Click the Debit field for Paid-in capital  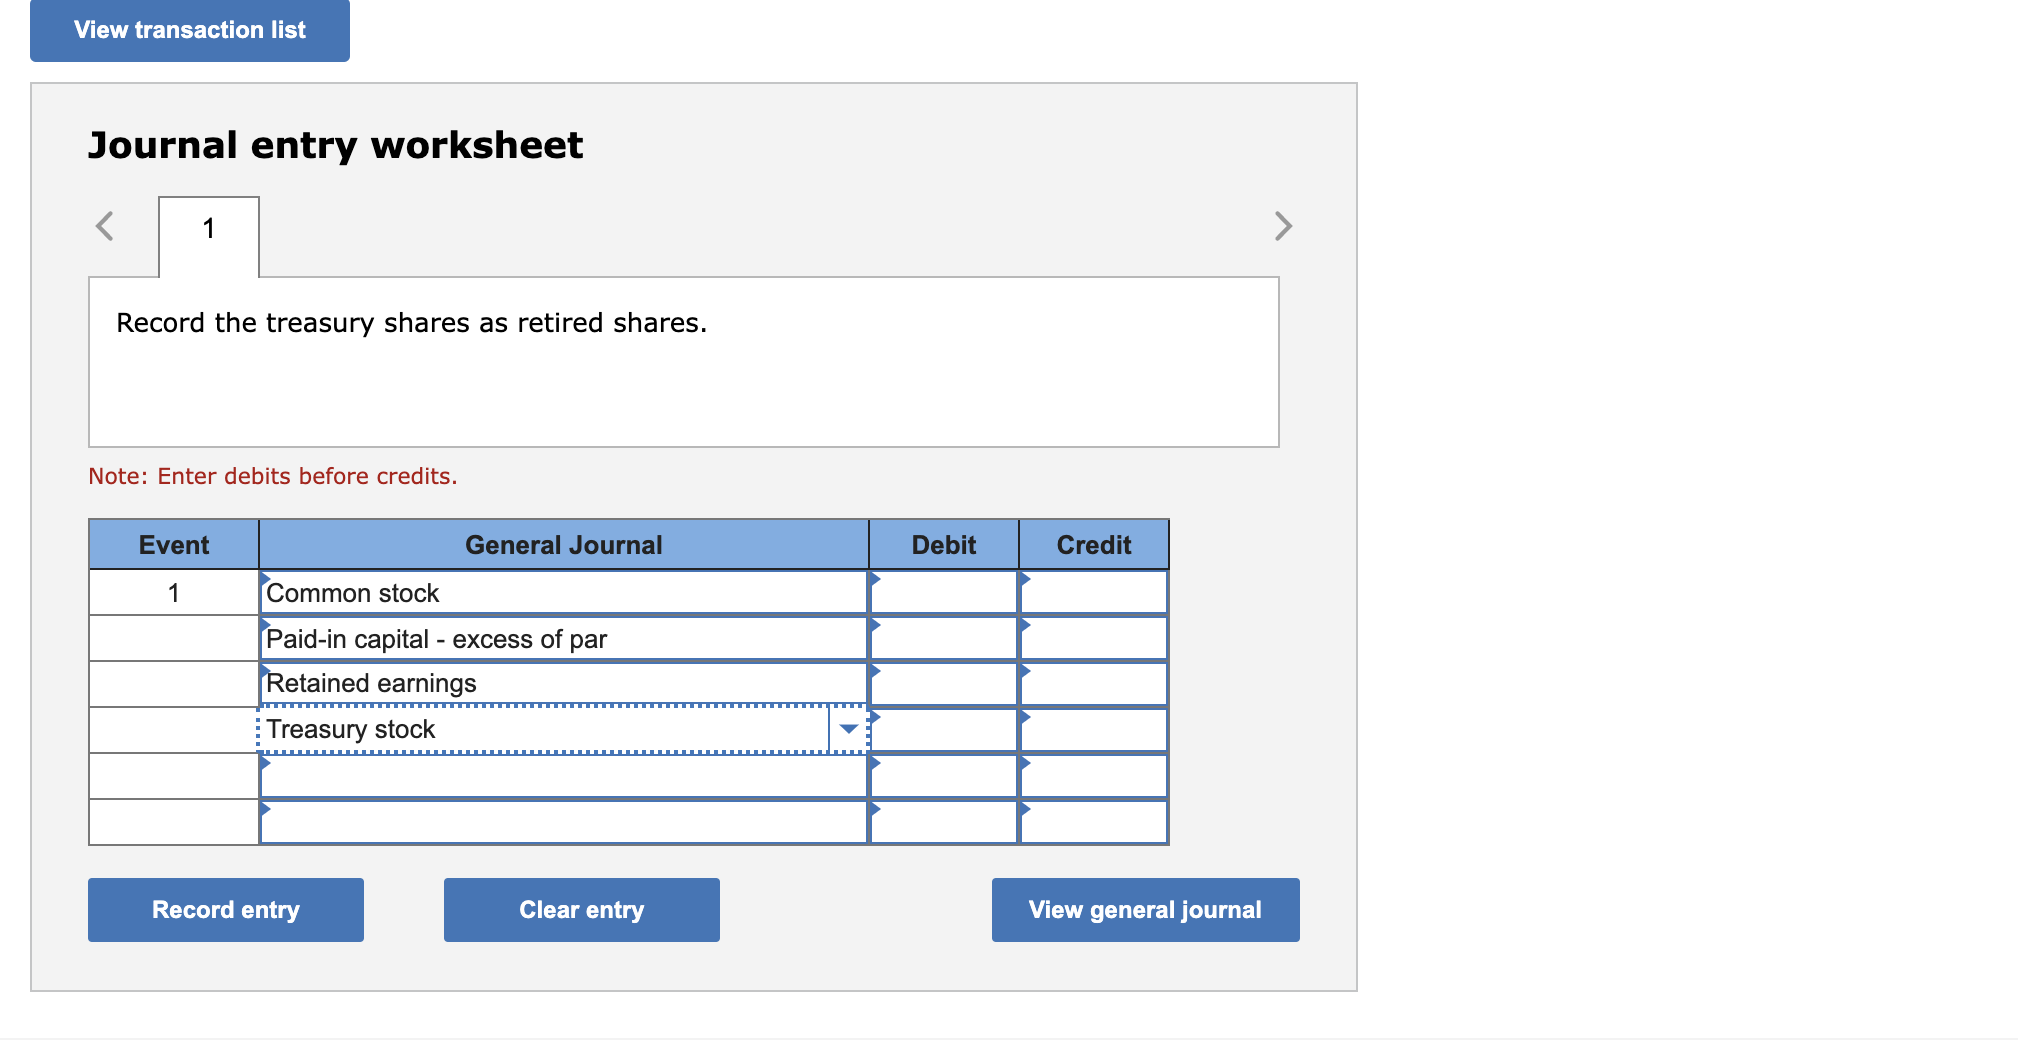[942, 638]
